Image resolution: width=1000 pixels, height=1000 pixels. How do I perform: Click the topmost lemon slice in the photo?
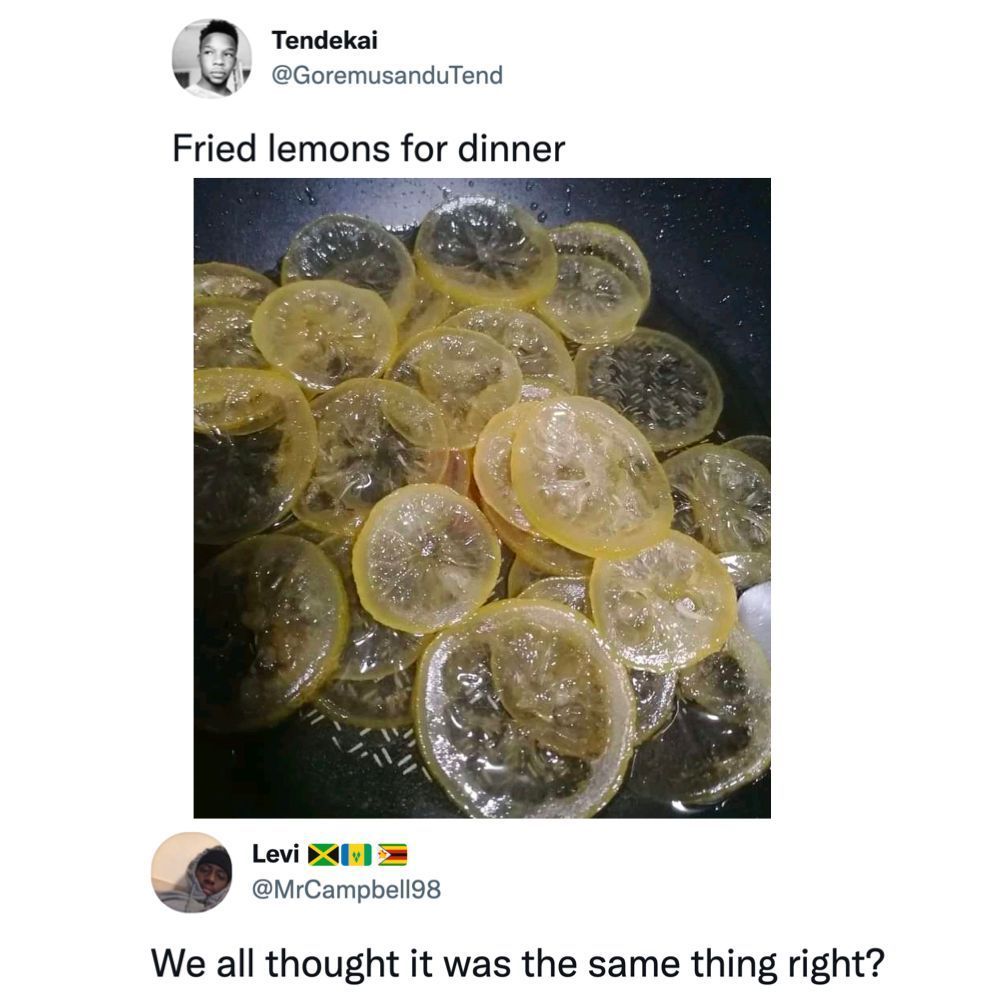485,250
